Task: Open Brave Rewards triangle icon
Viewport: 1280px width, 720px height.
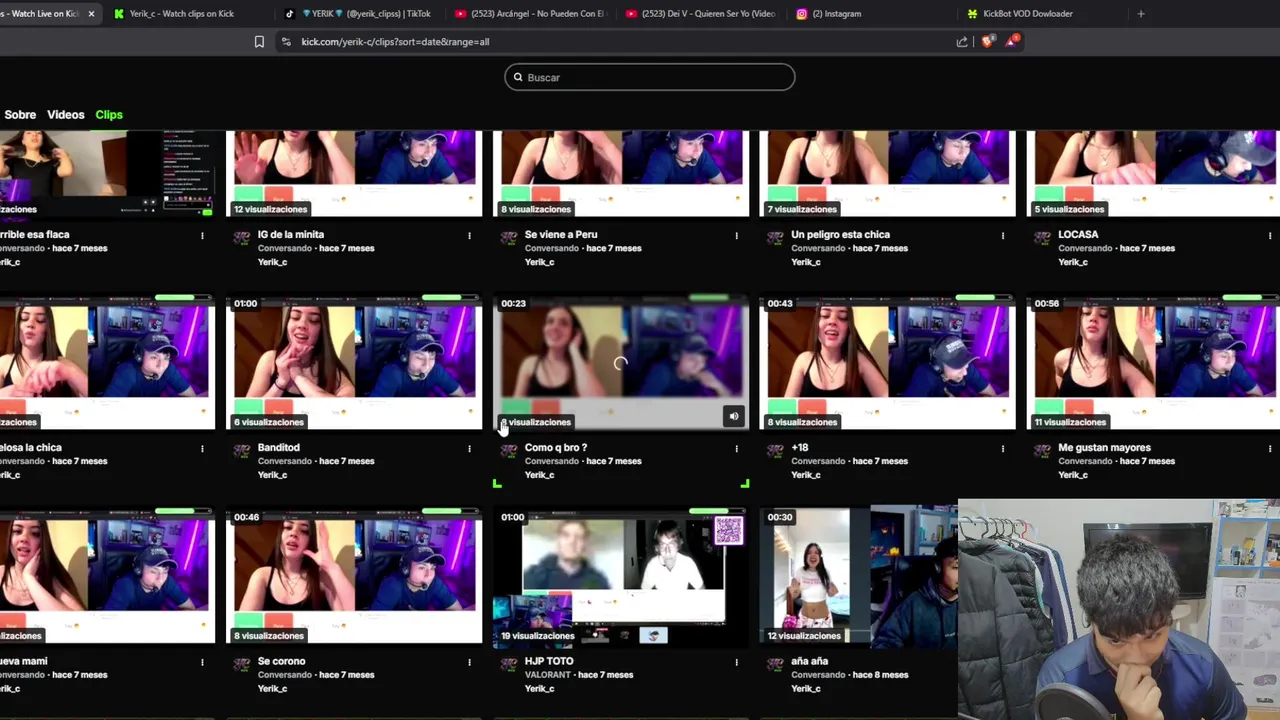Action: click(x=1011, y=41)
